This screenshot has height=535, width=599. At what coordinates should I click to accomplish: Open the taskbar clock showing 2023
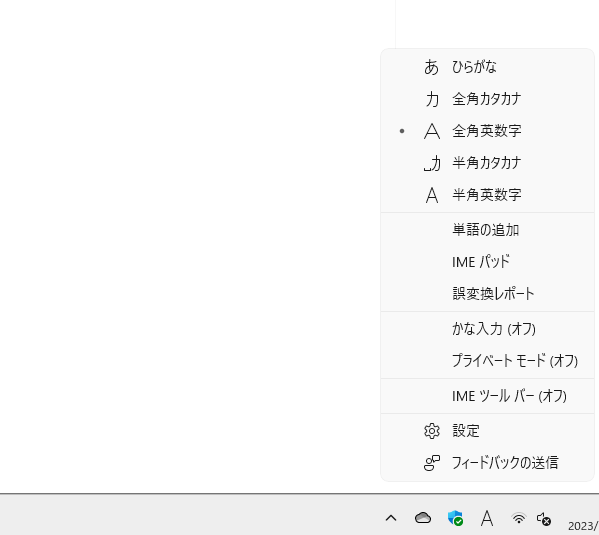pos(583,525)
